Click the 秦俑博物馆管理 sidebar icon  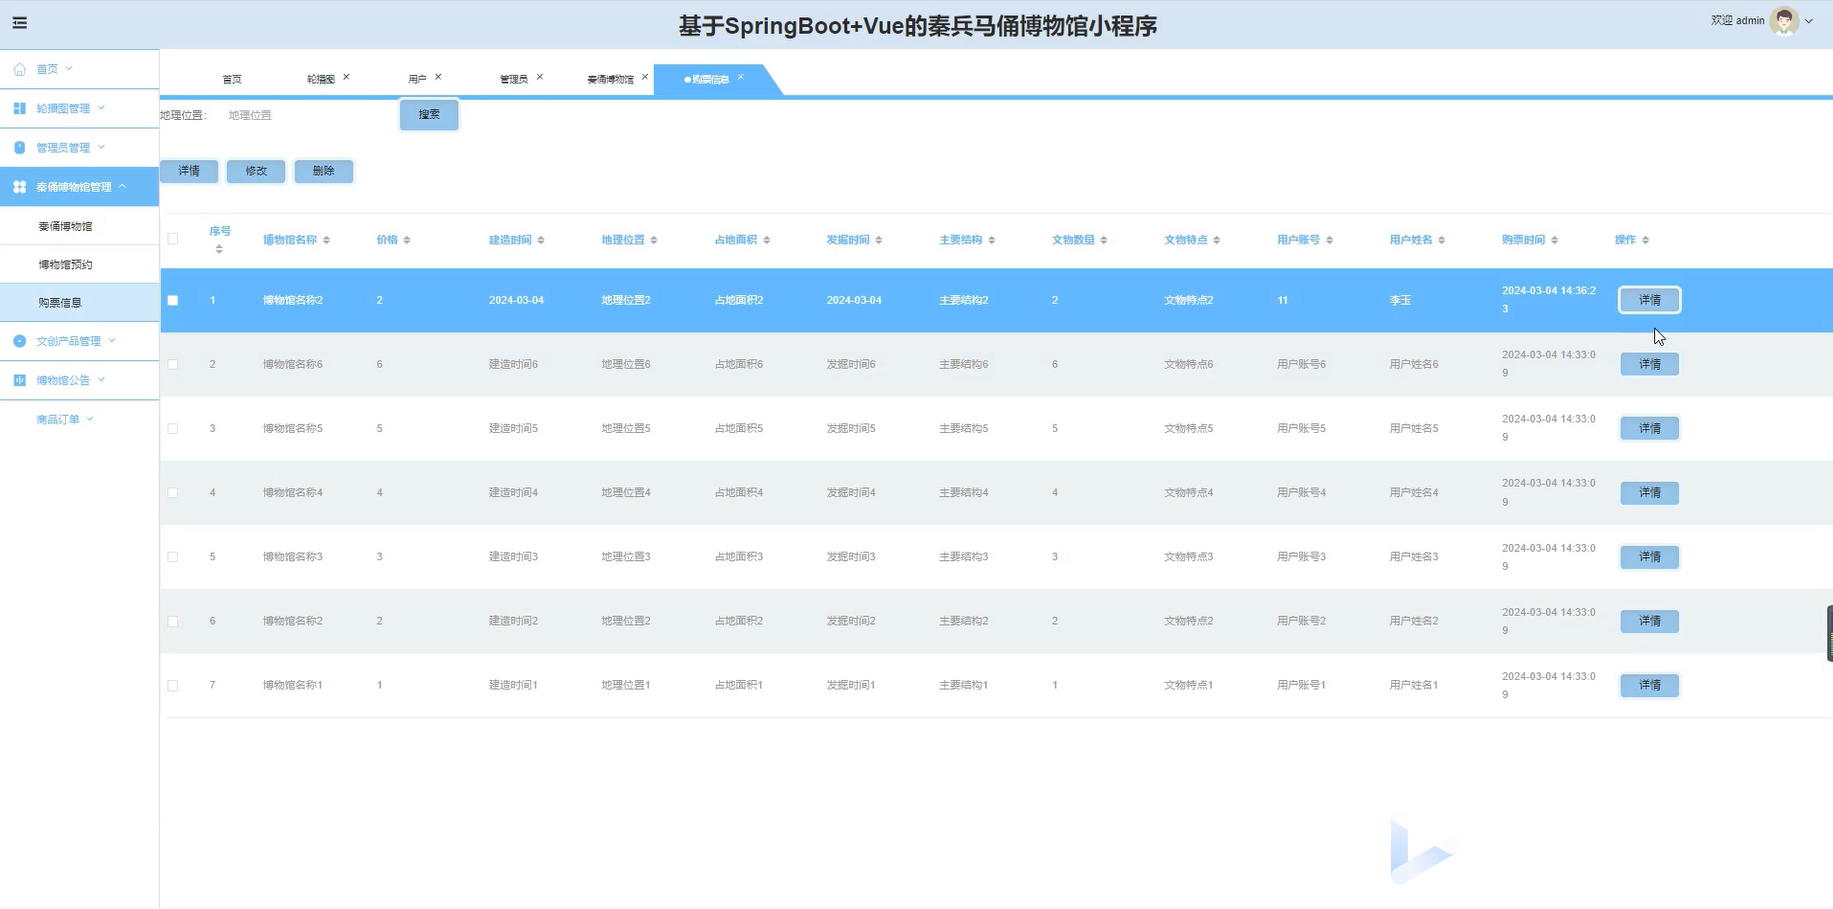19,187
